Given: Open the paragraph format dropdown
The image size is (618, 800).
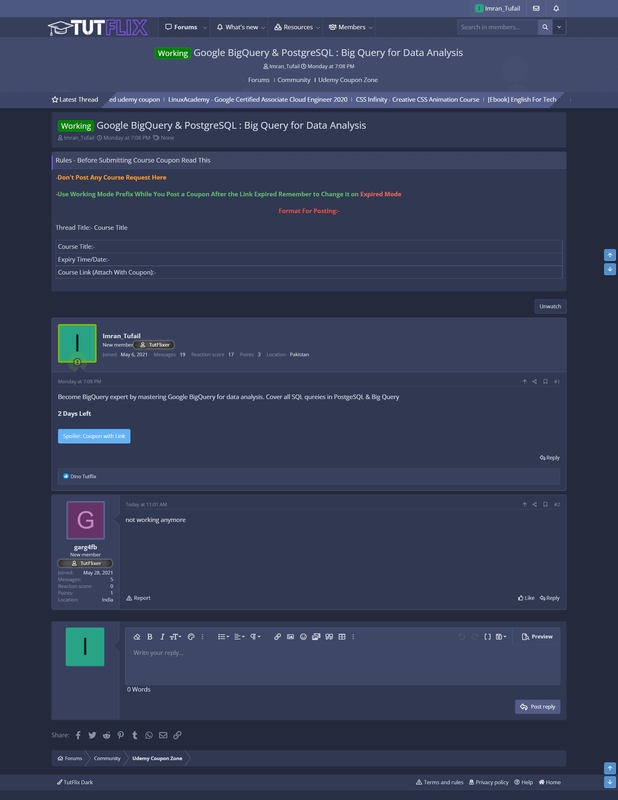Looking at the screenshot, I should [255, 636].
